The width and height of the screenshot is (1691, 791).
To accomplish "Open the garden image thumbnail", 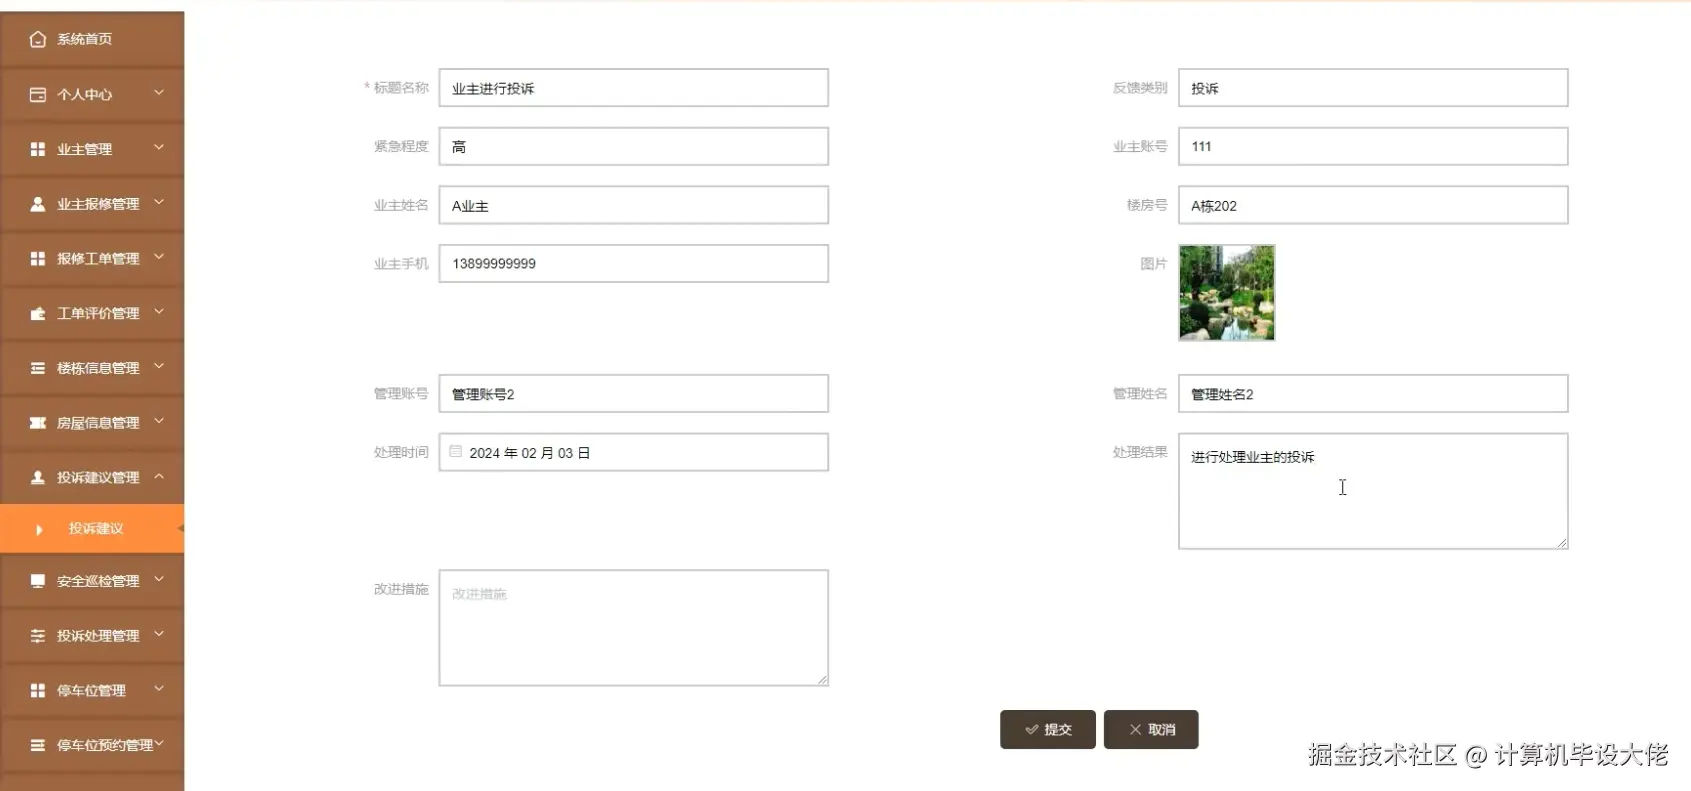I will click(x=1227, y=293).
